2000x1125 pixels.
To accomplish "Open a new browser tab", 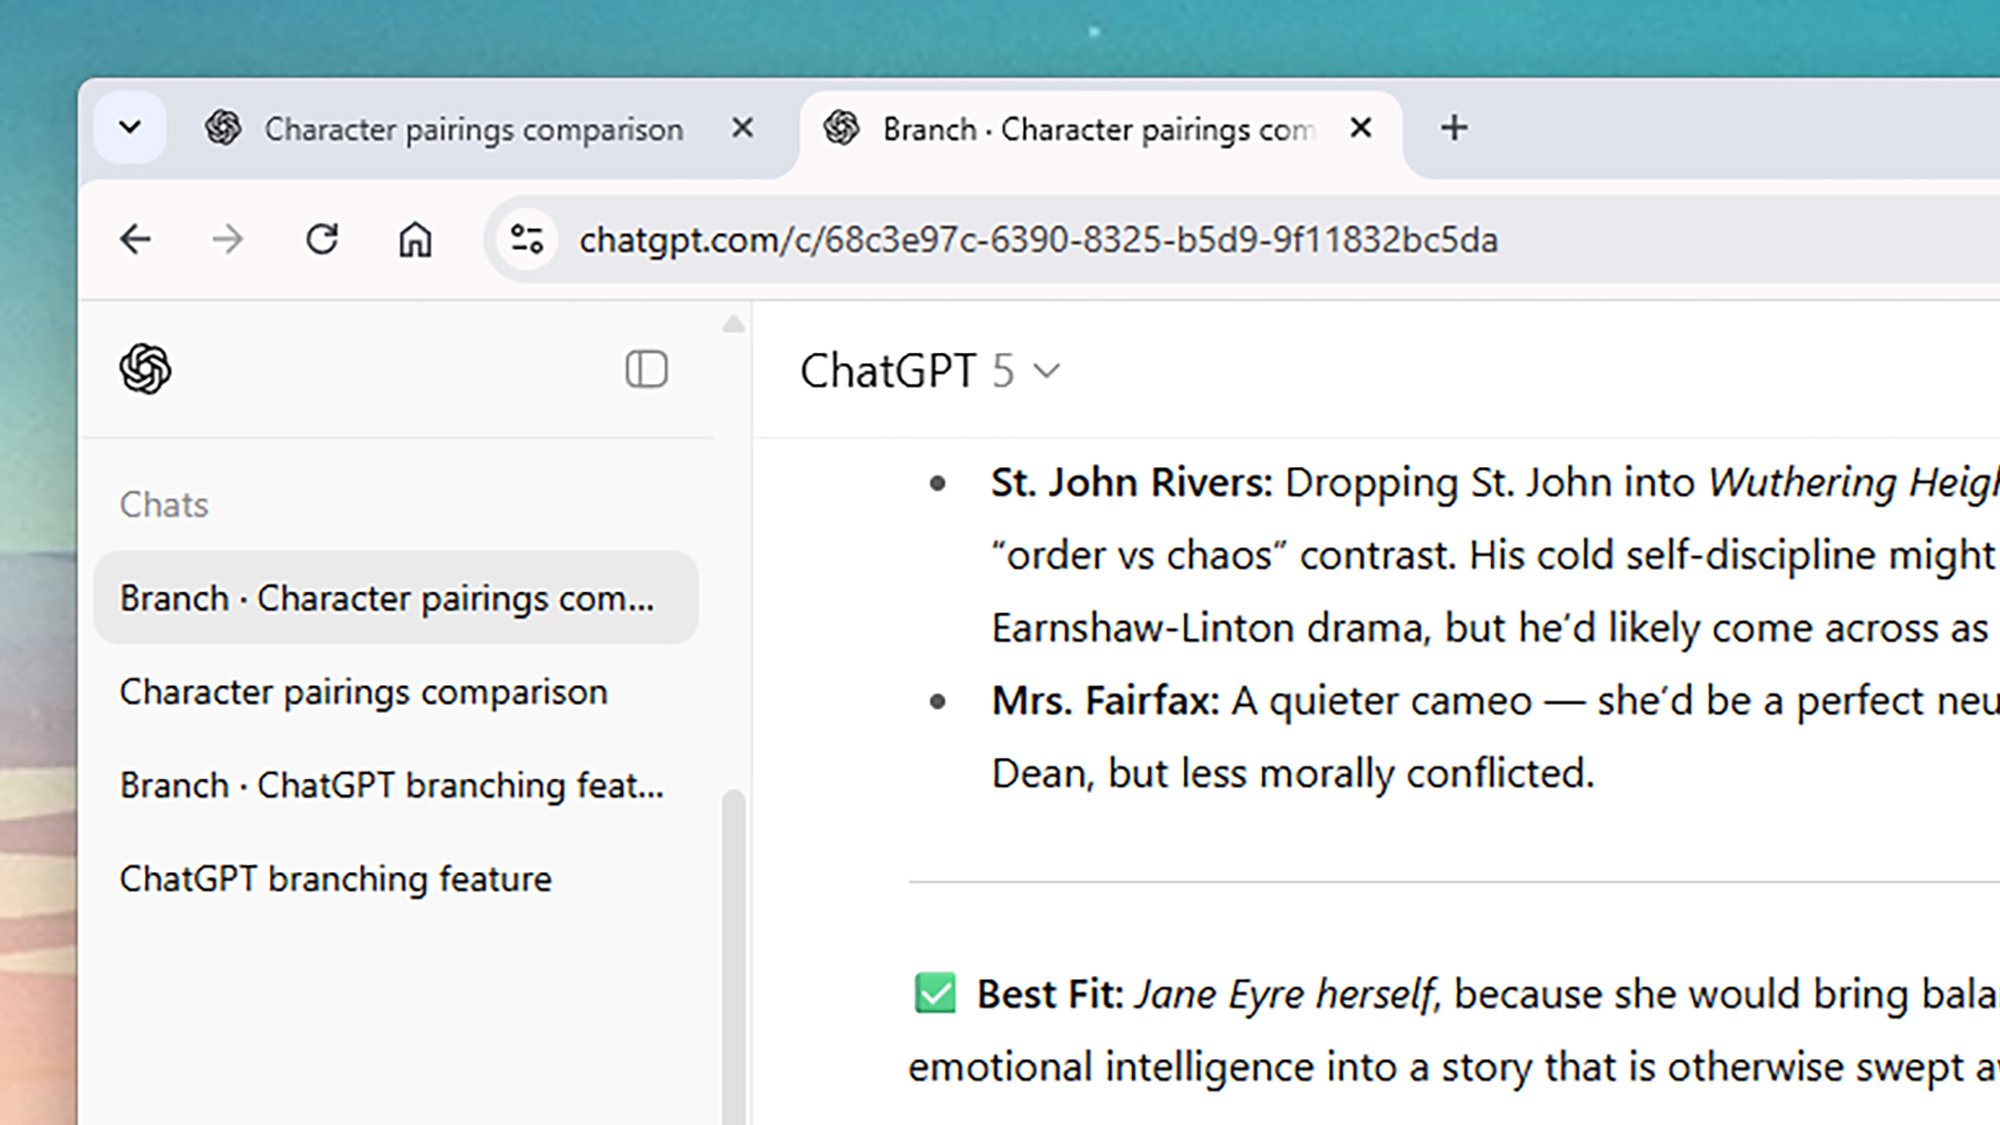I will coord(1454,128).
